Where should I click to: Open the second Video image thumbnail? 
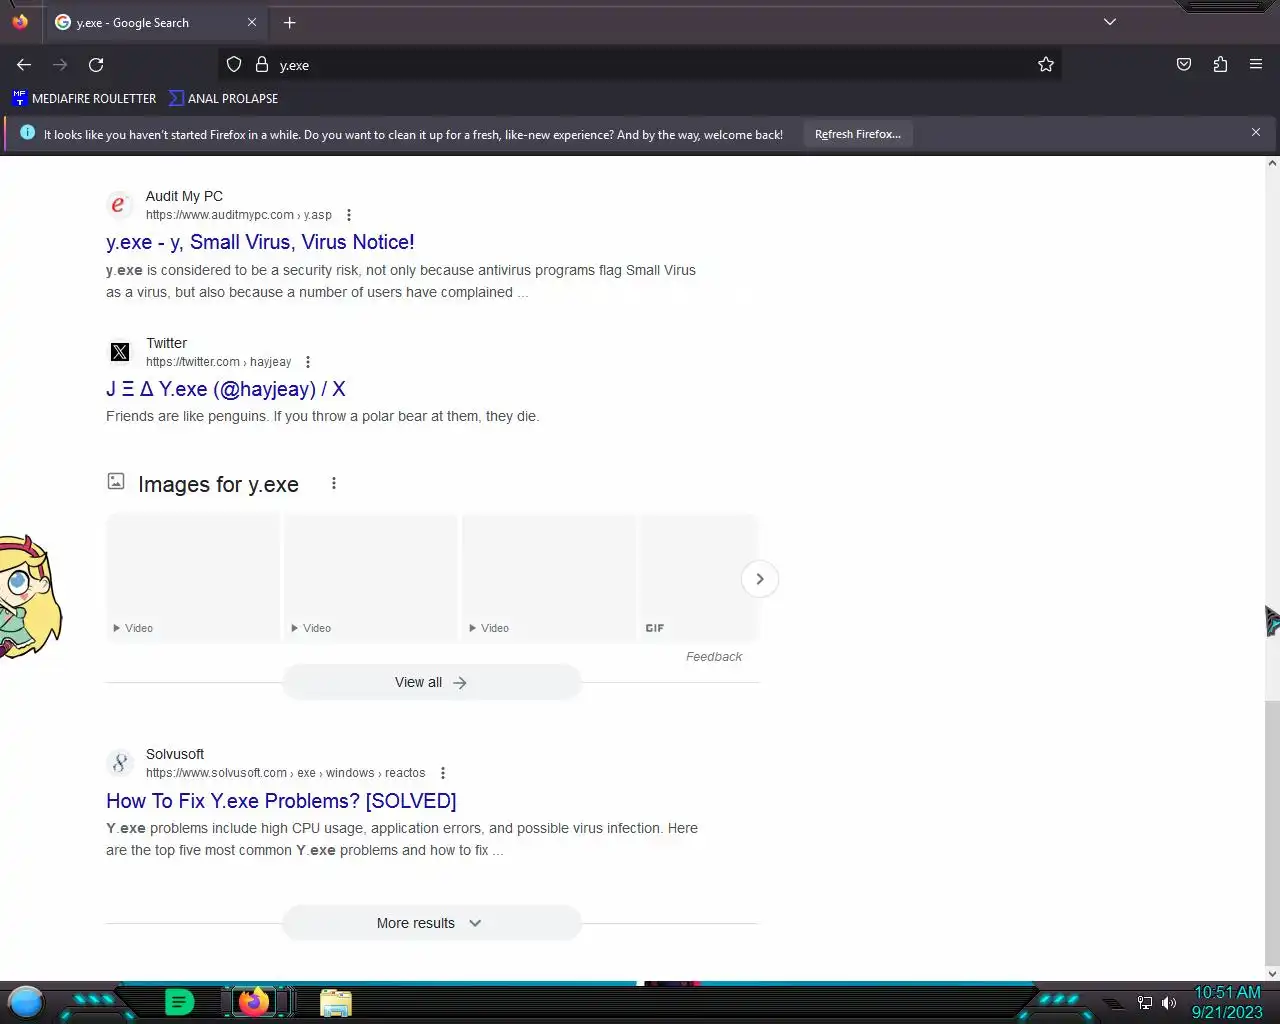(x=371, y=577)
